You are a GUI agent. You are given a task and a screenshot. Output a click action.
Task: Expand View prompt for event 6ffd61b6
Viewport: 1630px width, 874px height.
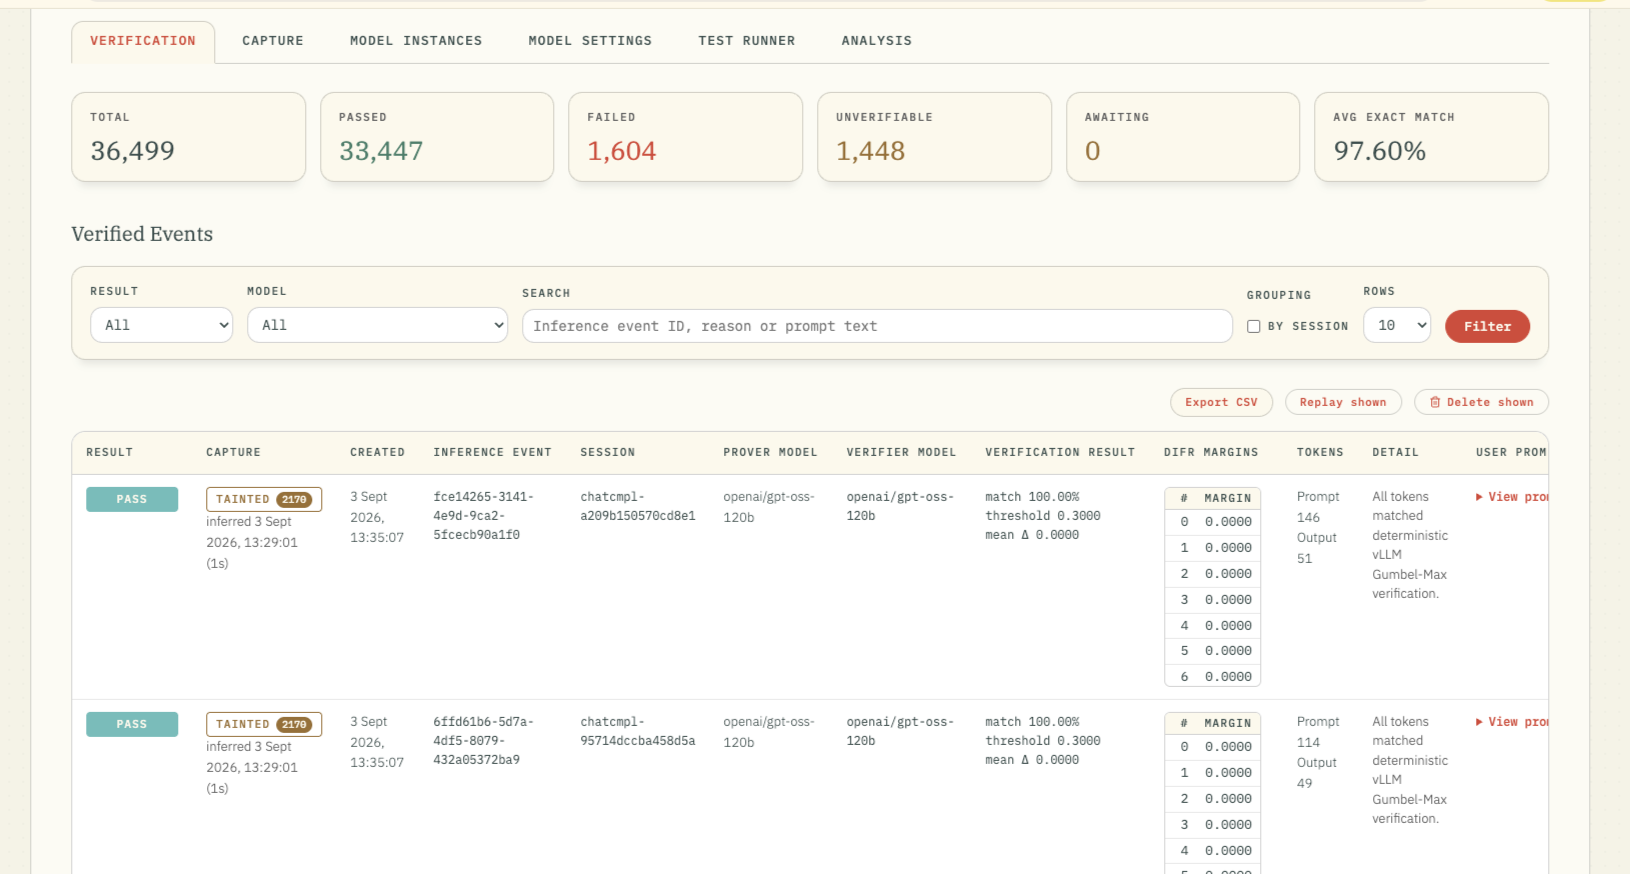pos(1512,722)
